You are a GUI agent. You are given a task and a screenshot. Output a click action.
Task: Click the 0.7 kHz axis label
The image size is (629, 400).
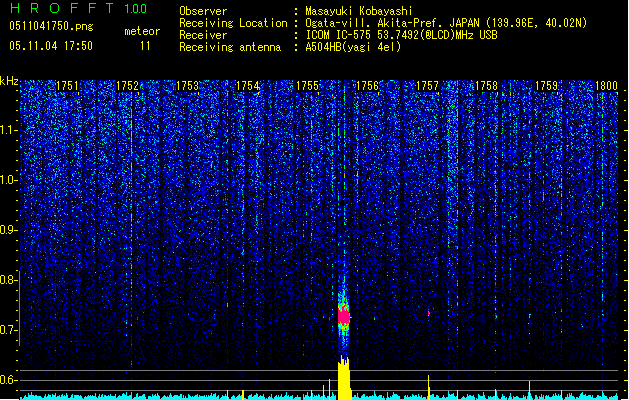coord(9,330)
